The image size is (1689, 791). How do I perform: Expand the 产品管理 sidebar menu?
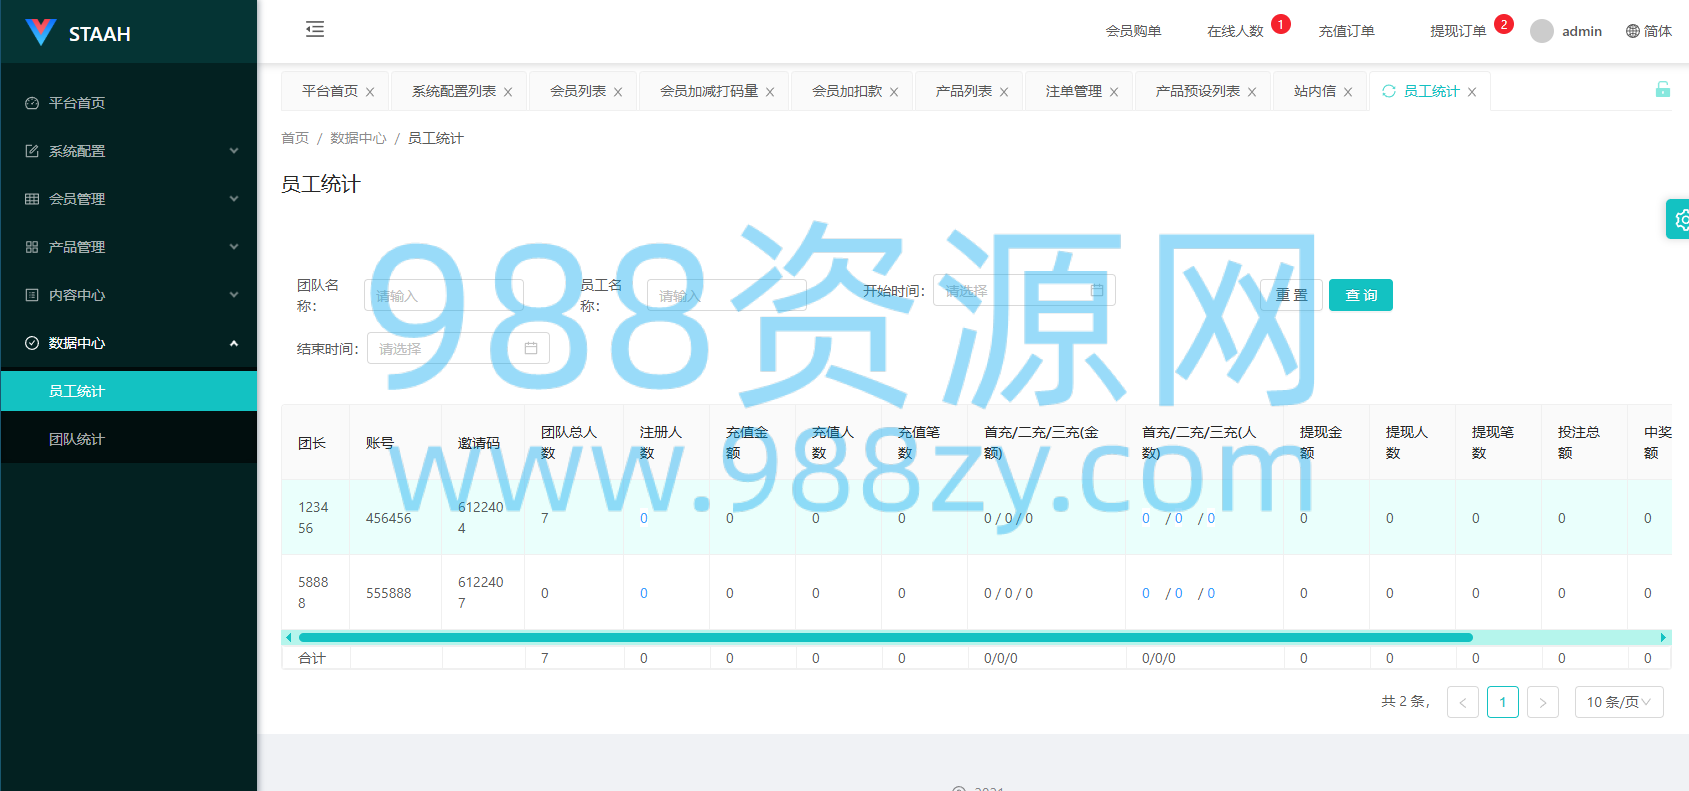tap(129, 247)
